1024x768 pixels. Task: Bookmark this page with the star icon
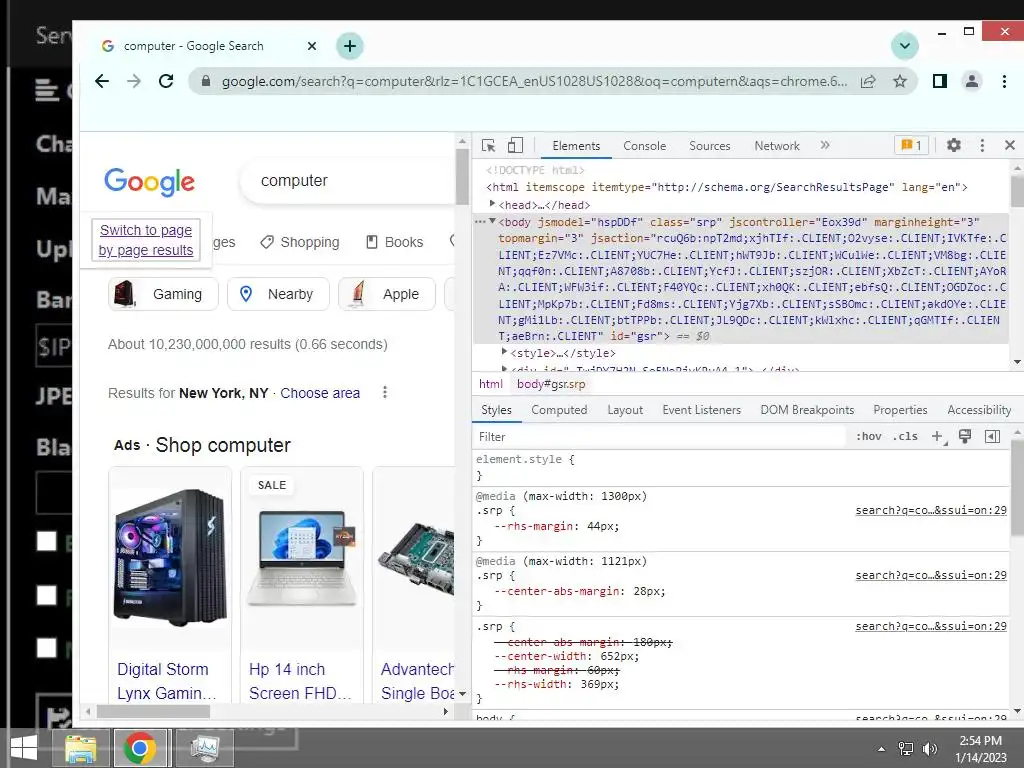[900, 82]
